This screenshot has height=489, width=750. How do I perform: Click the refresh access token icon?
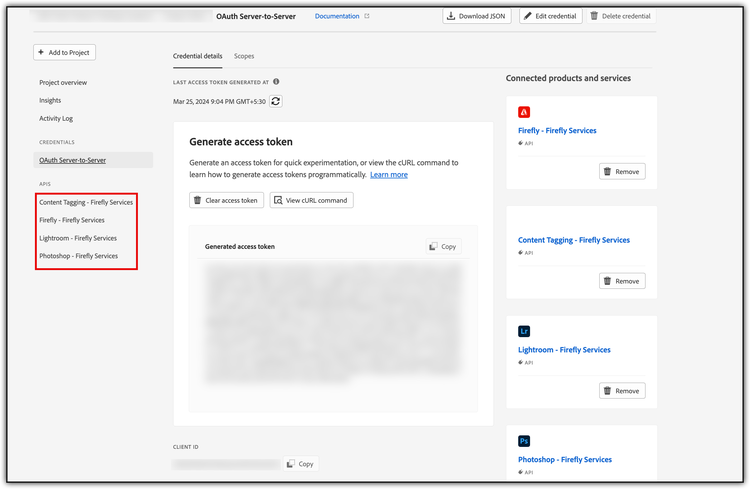[x=276, y=101]
